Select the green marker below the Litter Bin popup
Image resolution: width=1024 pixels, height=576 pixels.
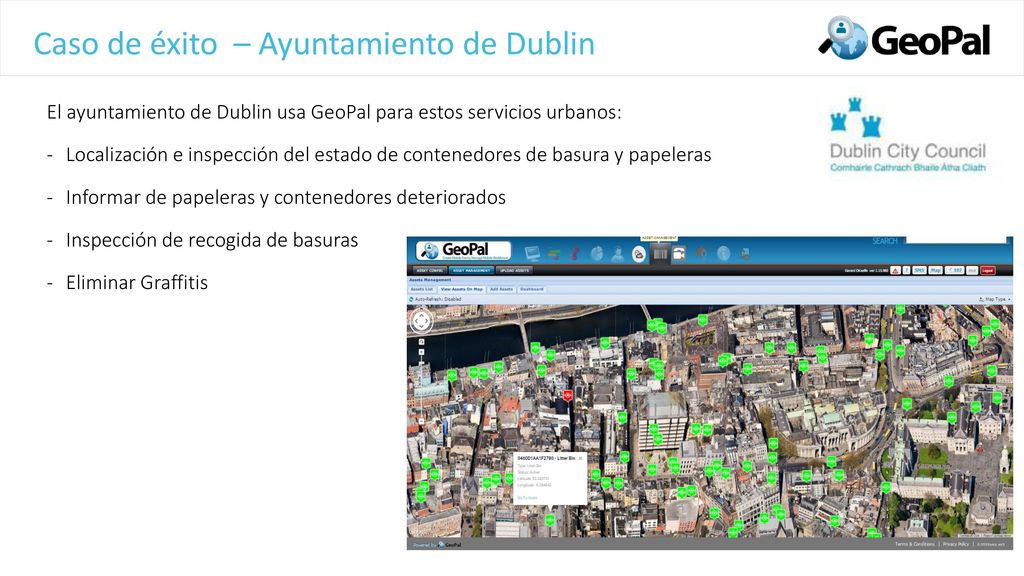coord(550,519)
